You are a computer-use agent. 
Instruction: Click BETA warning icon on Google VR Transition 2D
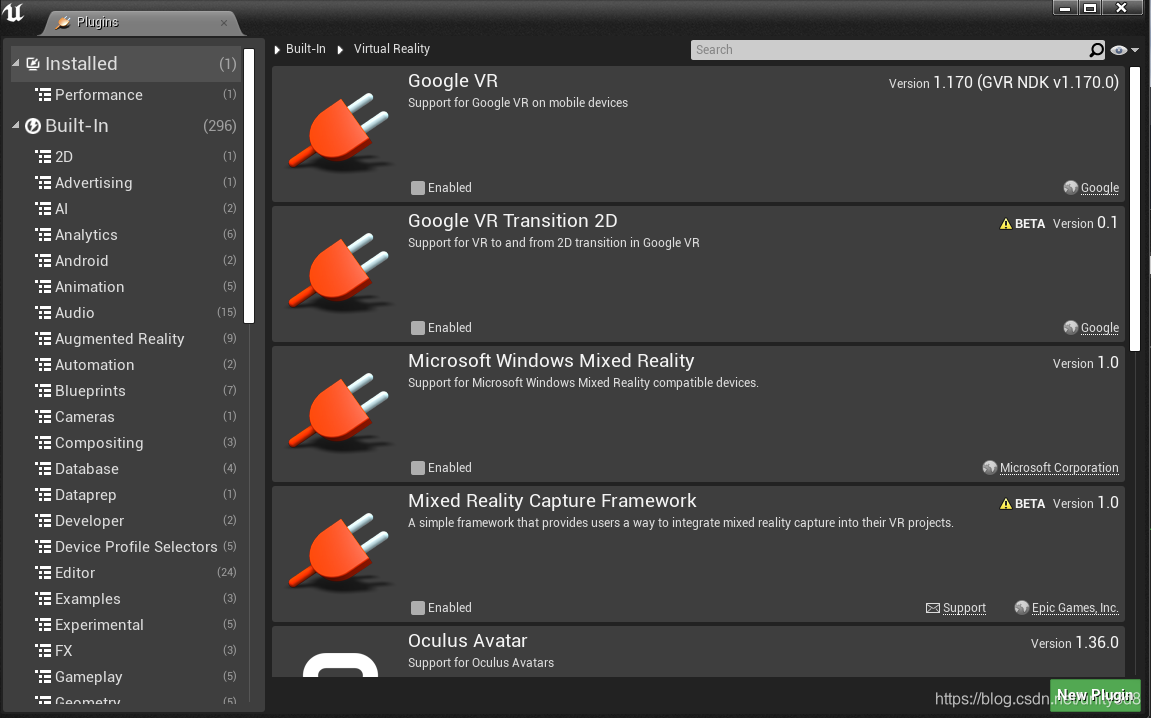[x=1006, y=224]
